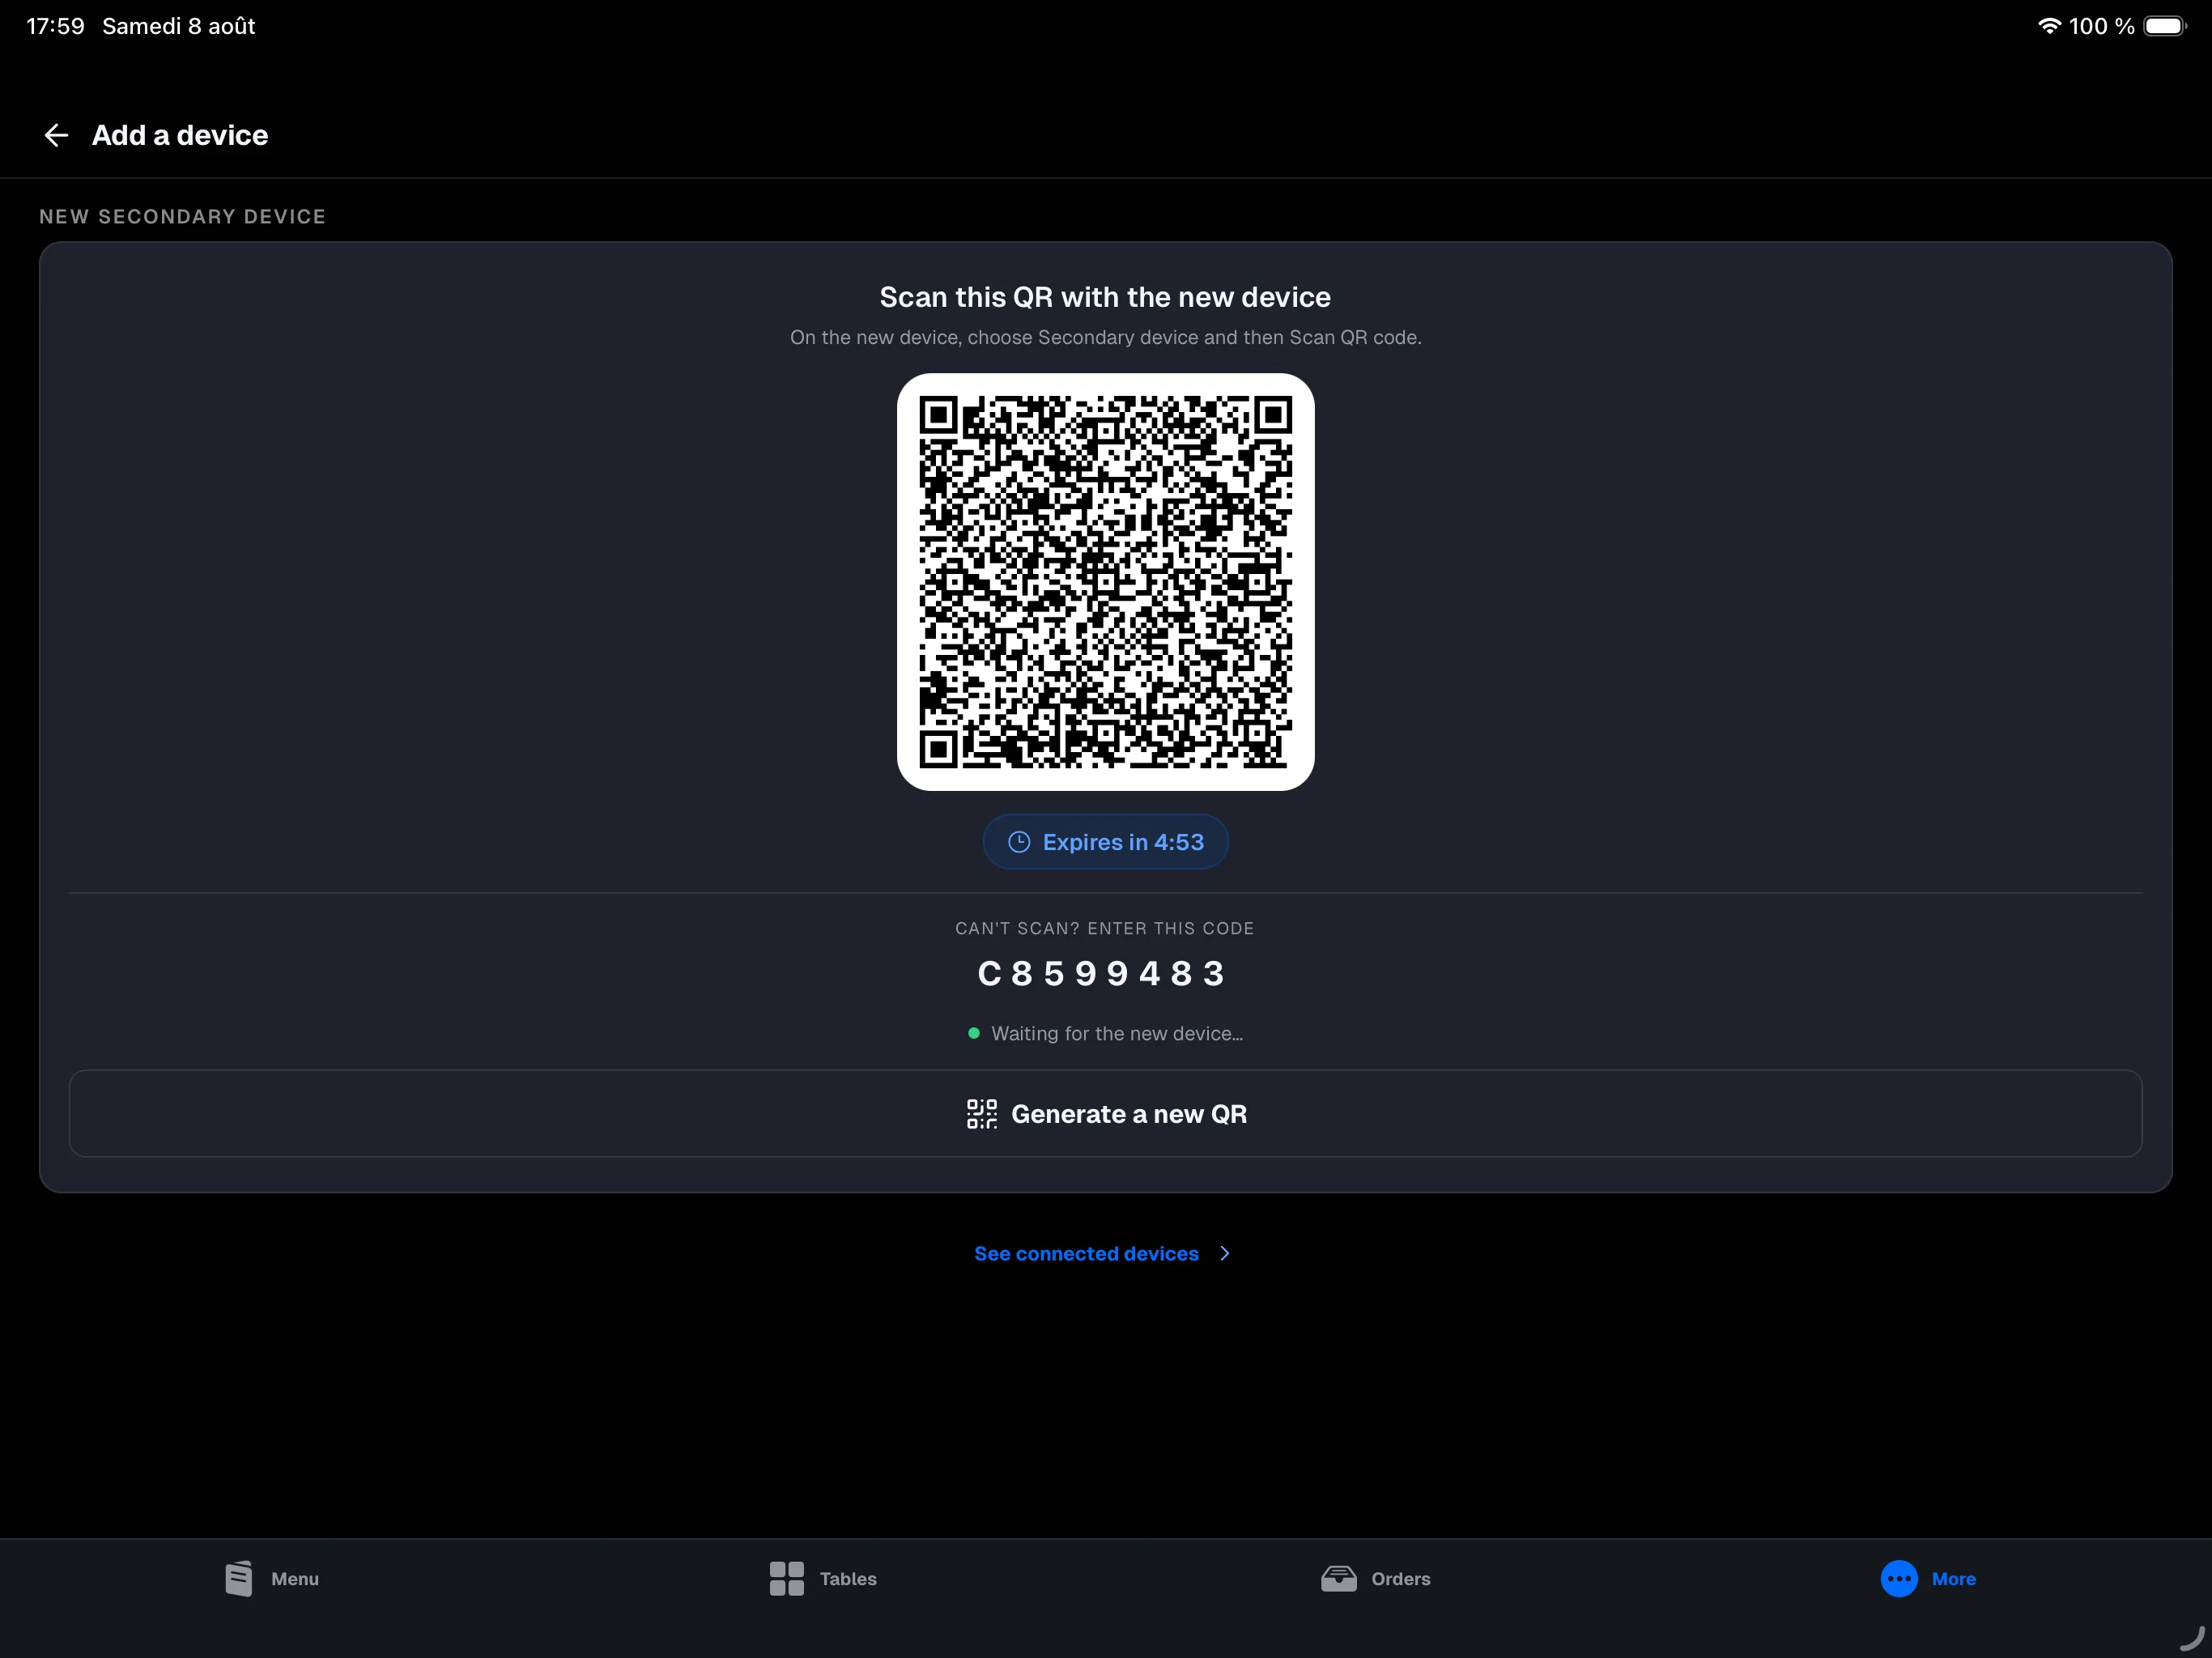Select the More tab

point(1928,1578)
